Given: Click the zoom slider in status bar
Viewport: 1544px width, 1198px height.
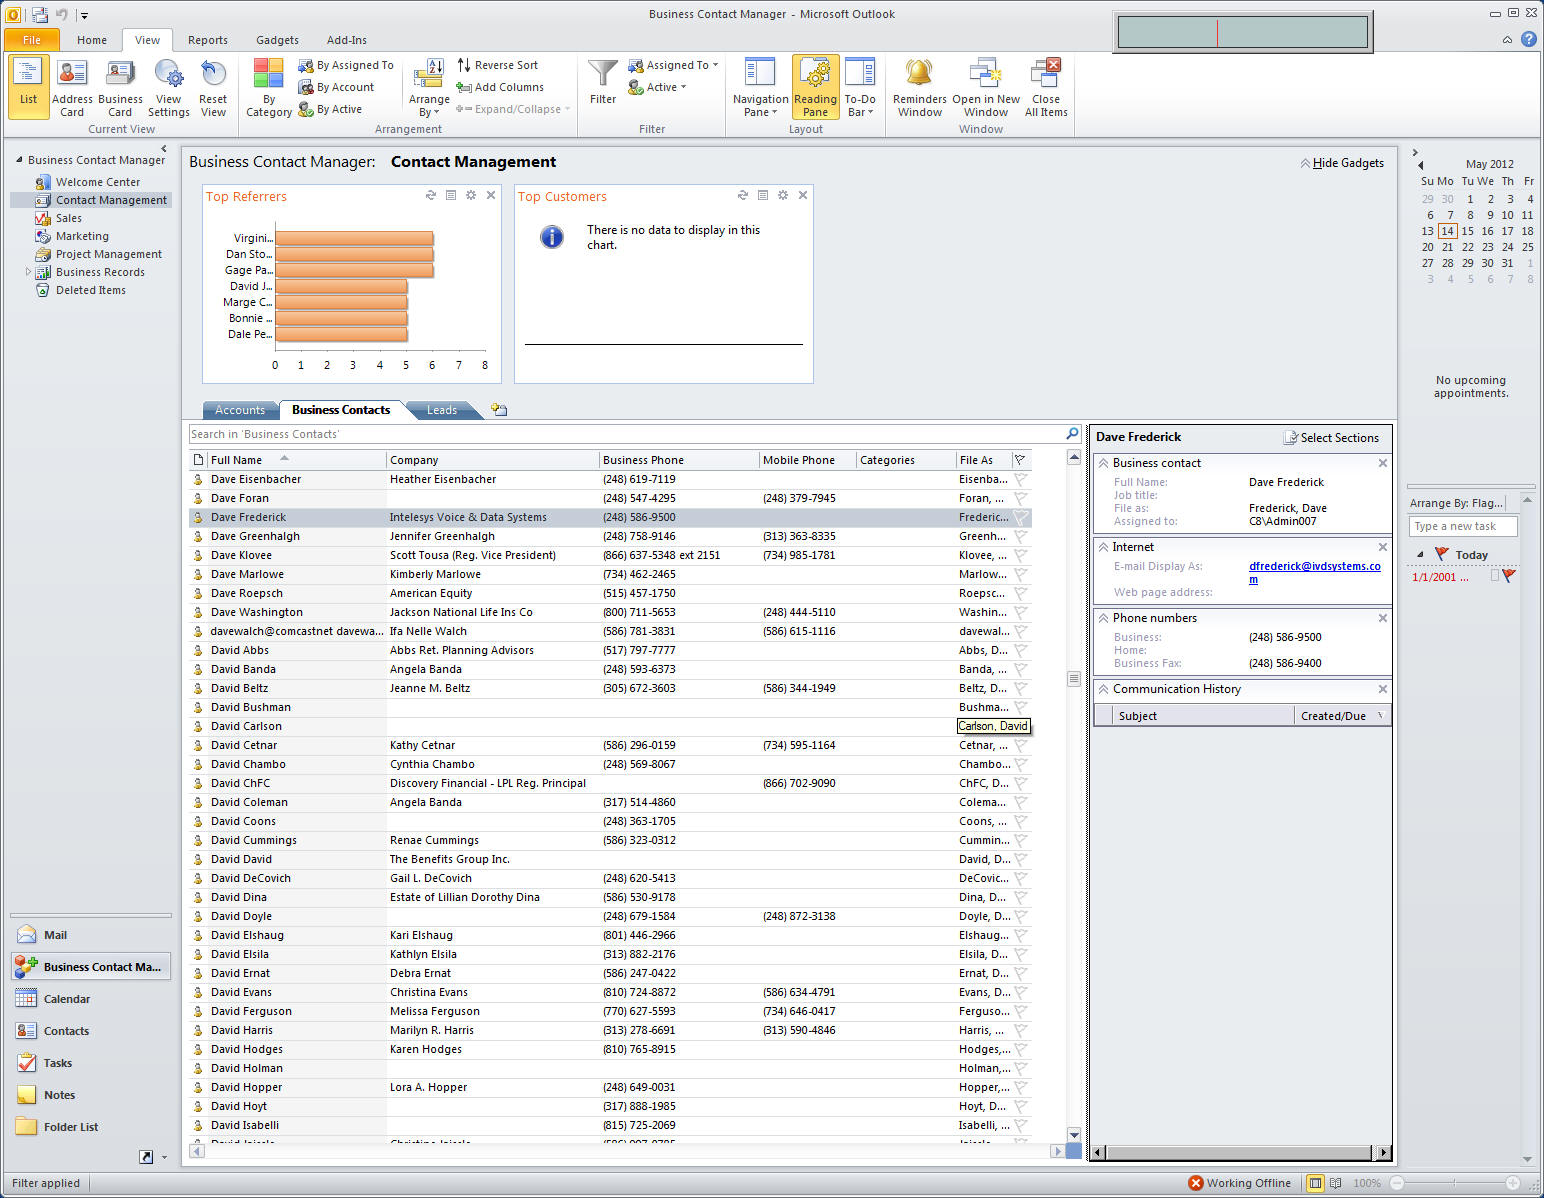Looking at the screenshot, I should [x=1455, y=1183].
